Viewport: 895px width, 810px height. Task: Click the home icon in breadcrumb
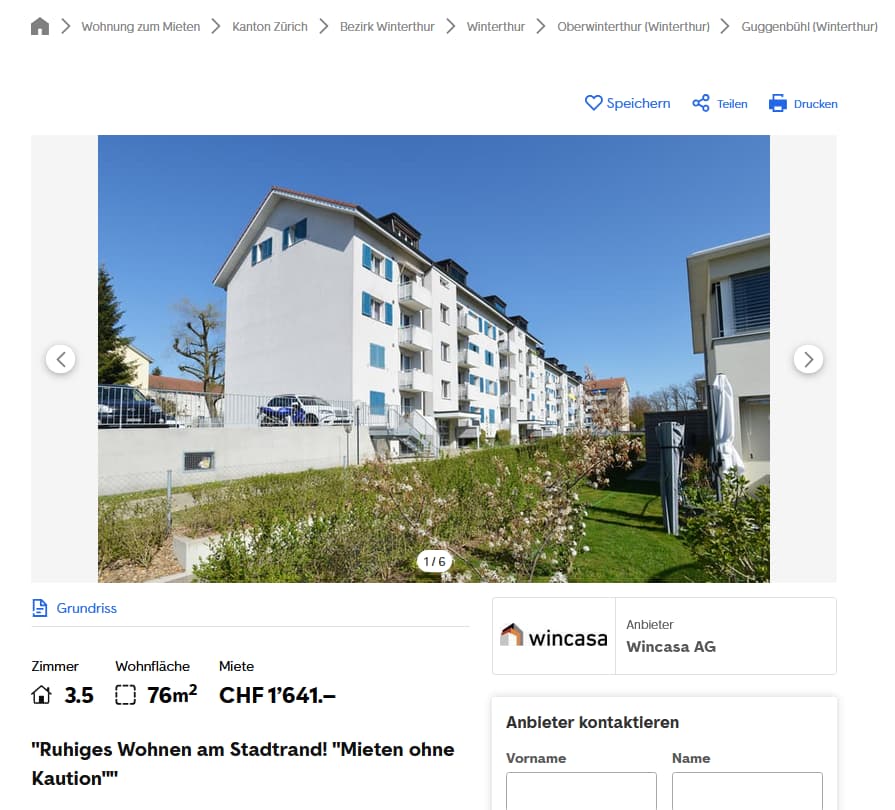40,26
